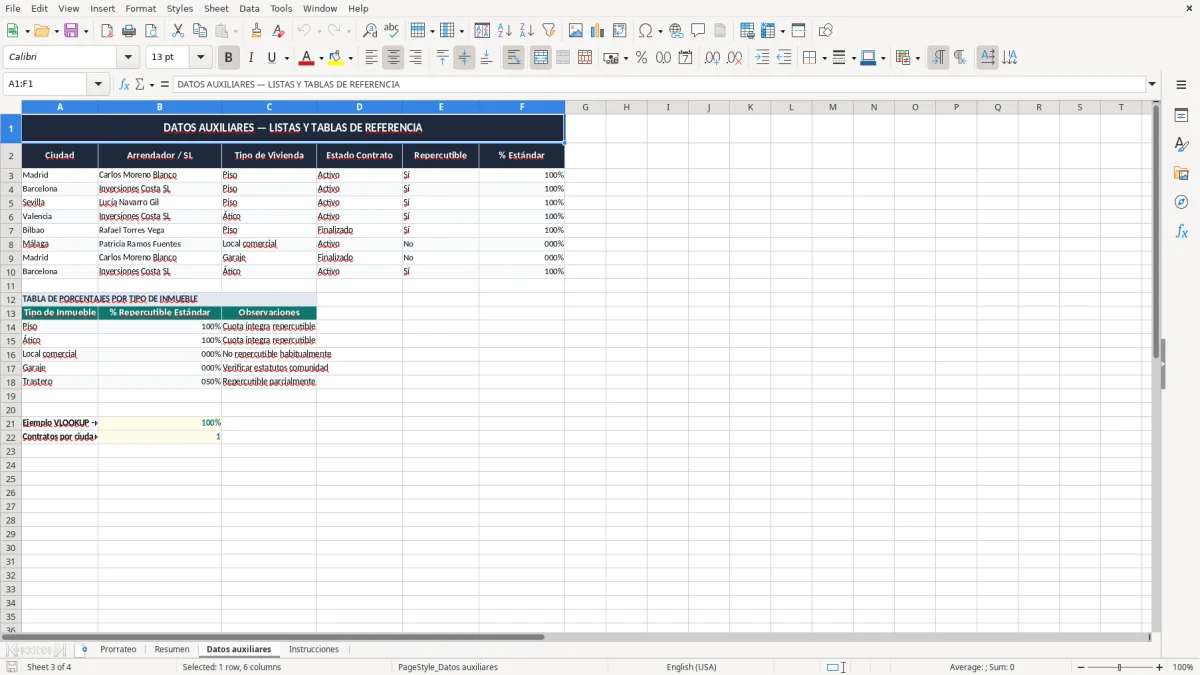Toggle Underline formatting
Image resolution: width=1200 pixels, height=675 pixels.
pos(271,58)
